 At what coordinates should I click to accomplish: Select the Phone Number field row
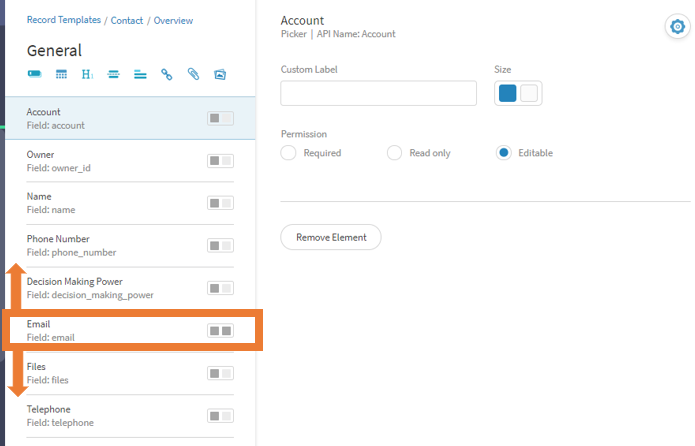pyautogui.click(x=130, y=246)
